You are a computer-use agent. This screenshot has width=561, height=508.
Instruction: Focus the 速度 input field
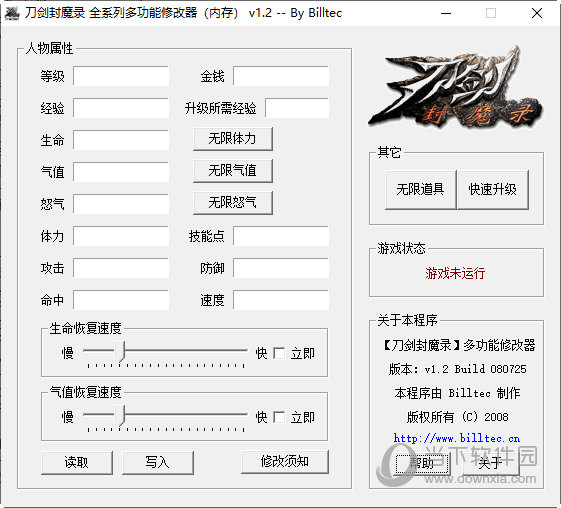point(281,300)
